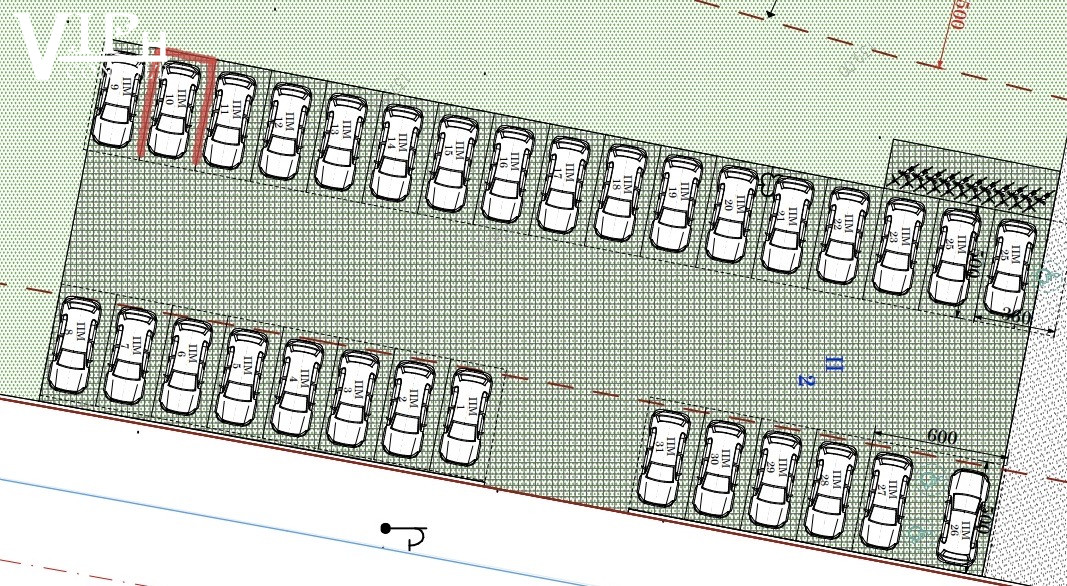Click the car in parking space 14
This screenshot has height=586, width=1067.
[397, 153]
